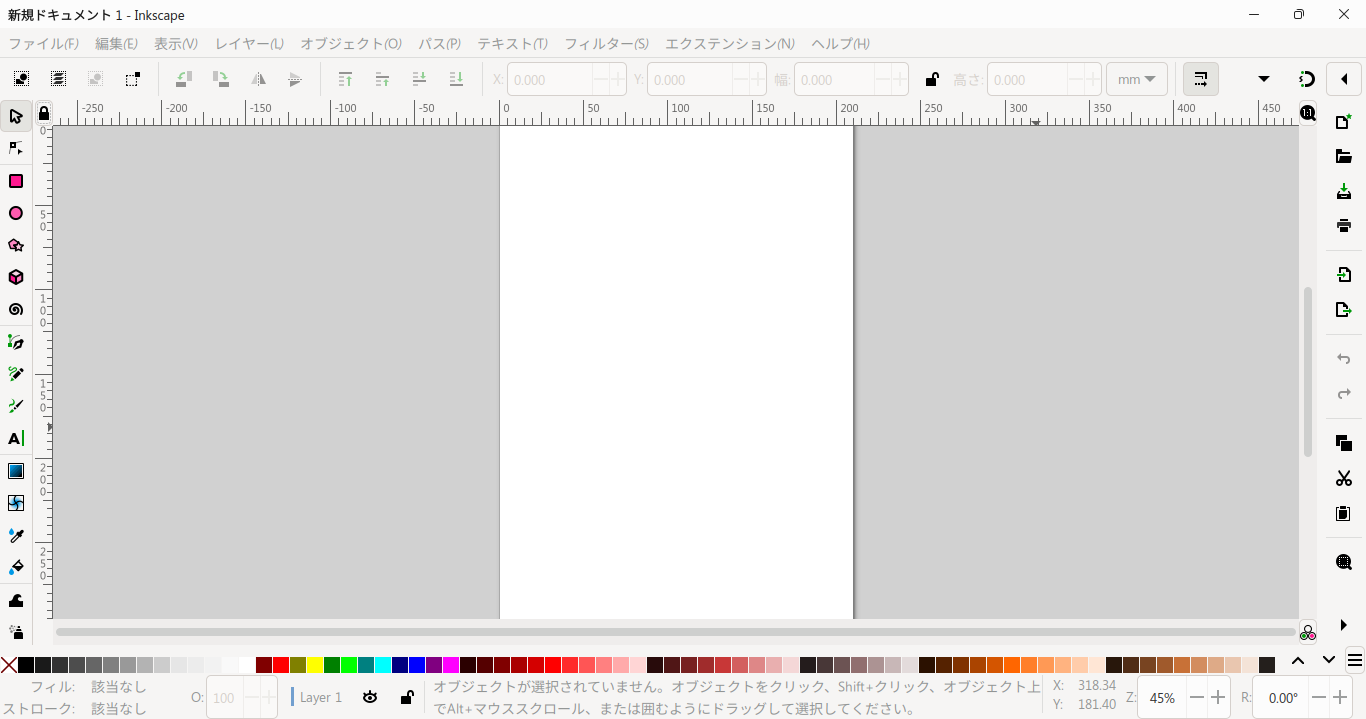Create new document from command bar
Viewport: 1366px width, 719px height.
pyautogui.click(x=1344, y=122)
